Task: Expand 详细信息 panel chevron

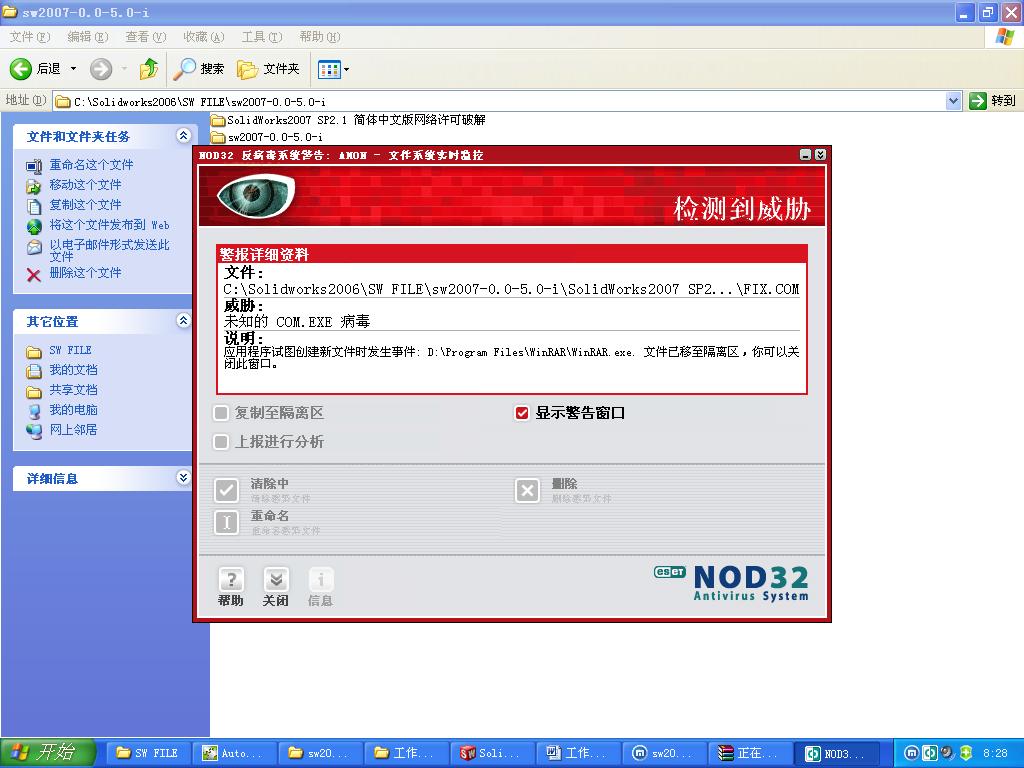Action: tap(184, 477)
